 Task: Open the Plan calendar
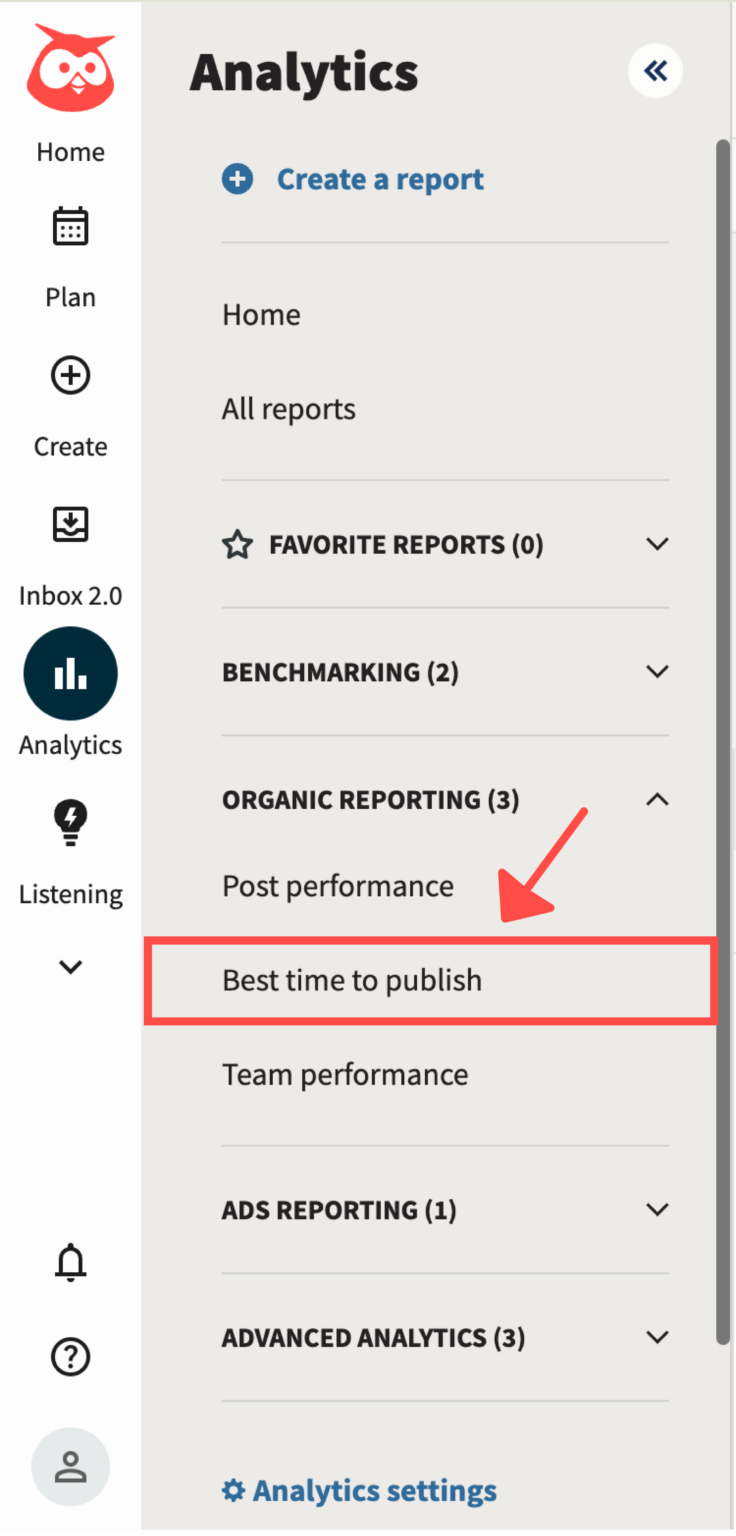[70, 225]
